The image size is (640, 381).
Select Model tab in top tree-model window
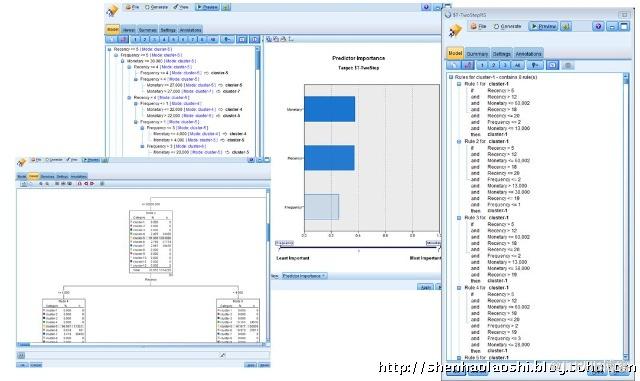pos(113,29)
